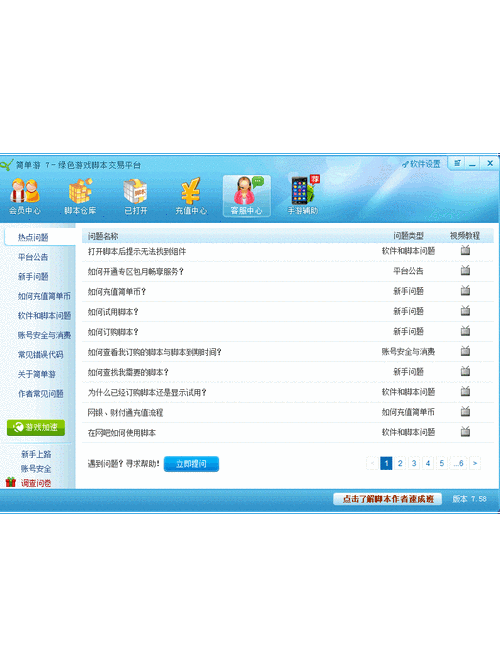Go to page 2 of questions
The height and width of the screenshot is (667, 500).
click(x=400, y=463)
